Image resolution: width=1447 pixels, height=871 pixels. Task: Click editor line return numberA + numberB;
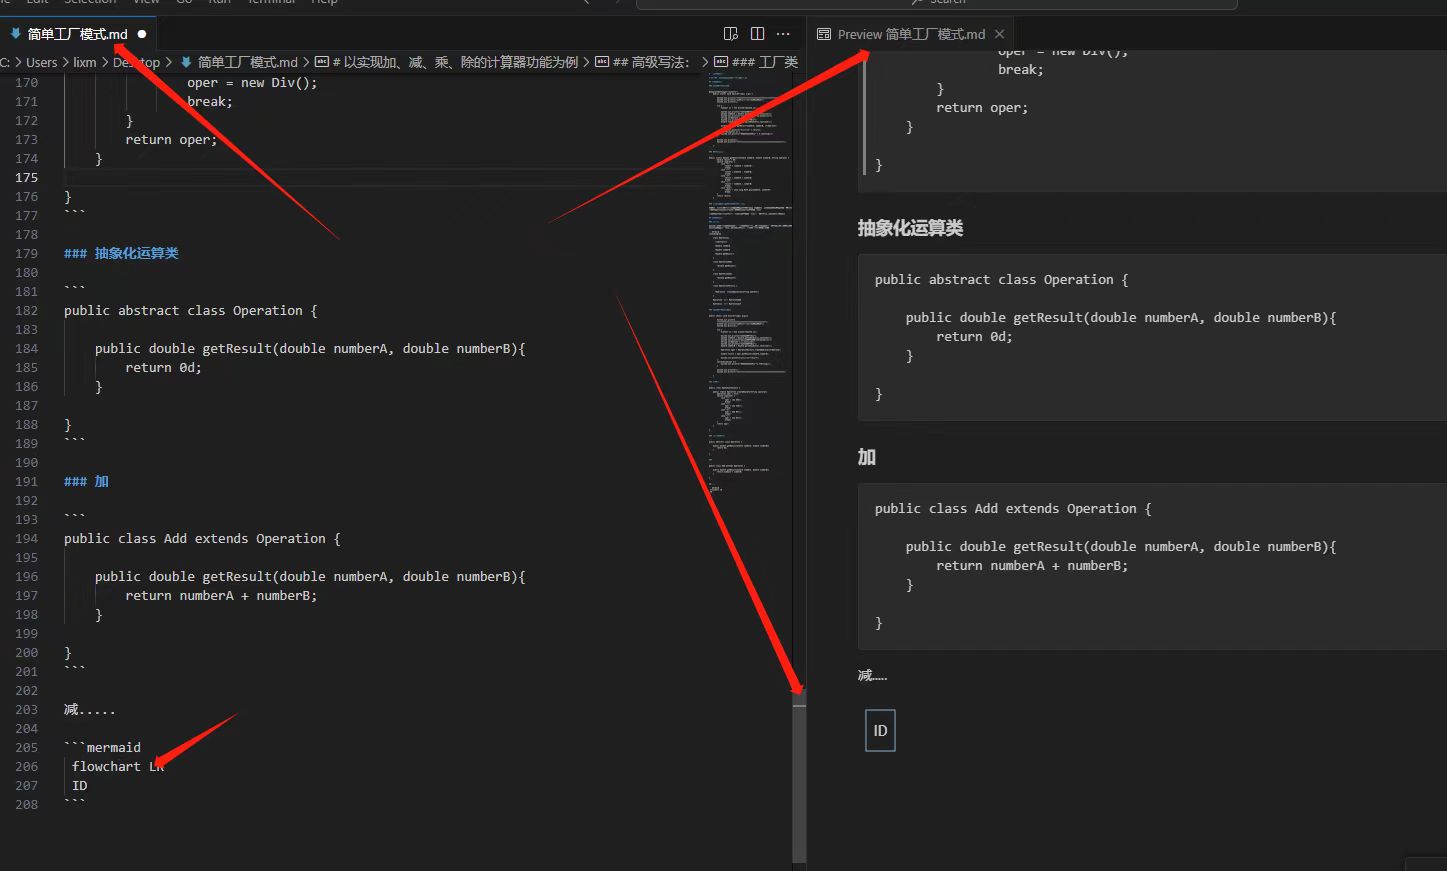pos(221,595)
